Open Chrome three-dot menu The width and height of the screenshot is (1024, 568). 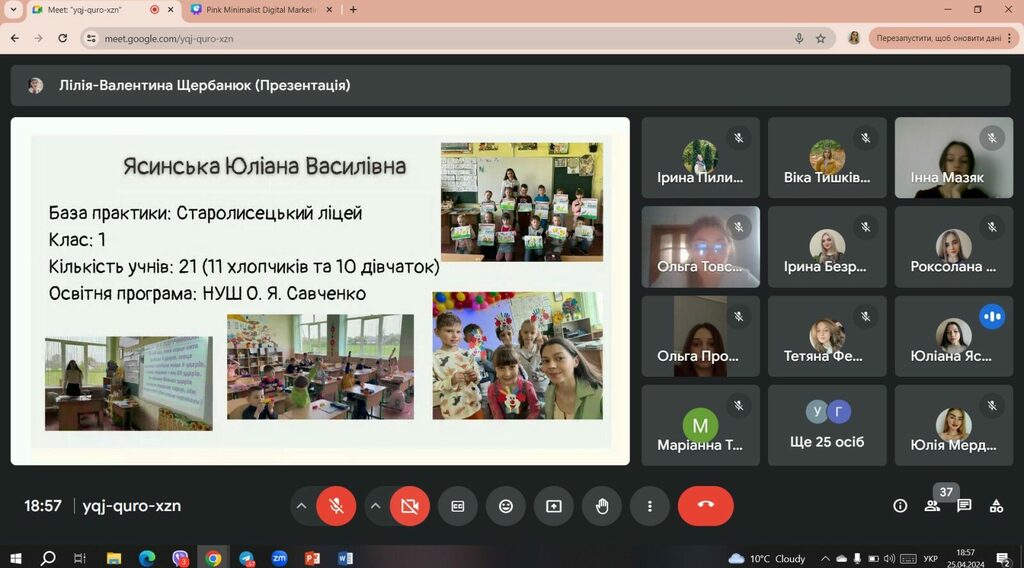pos(1010,39)
